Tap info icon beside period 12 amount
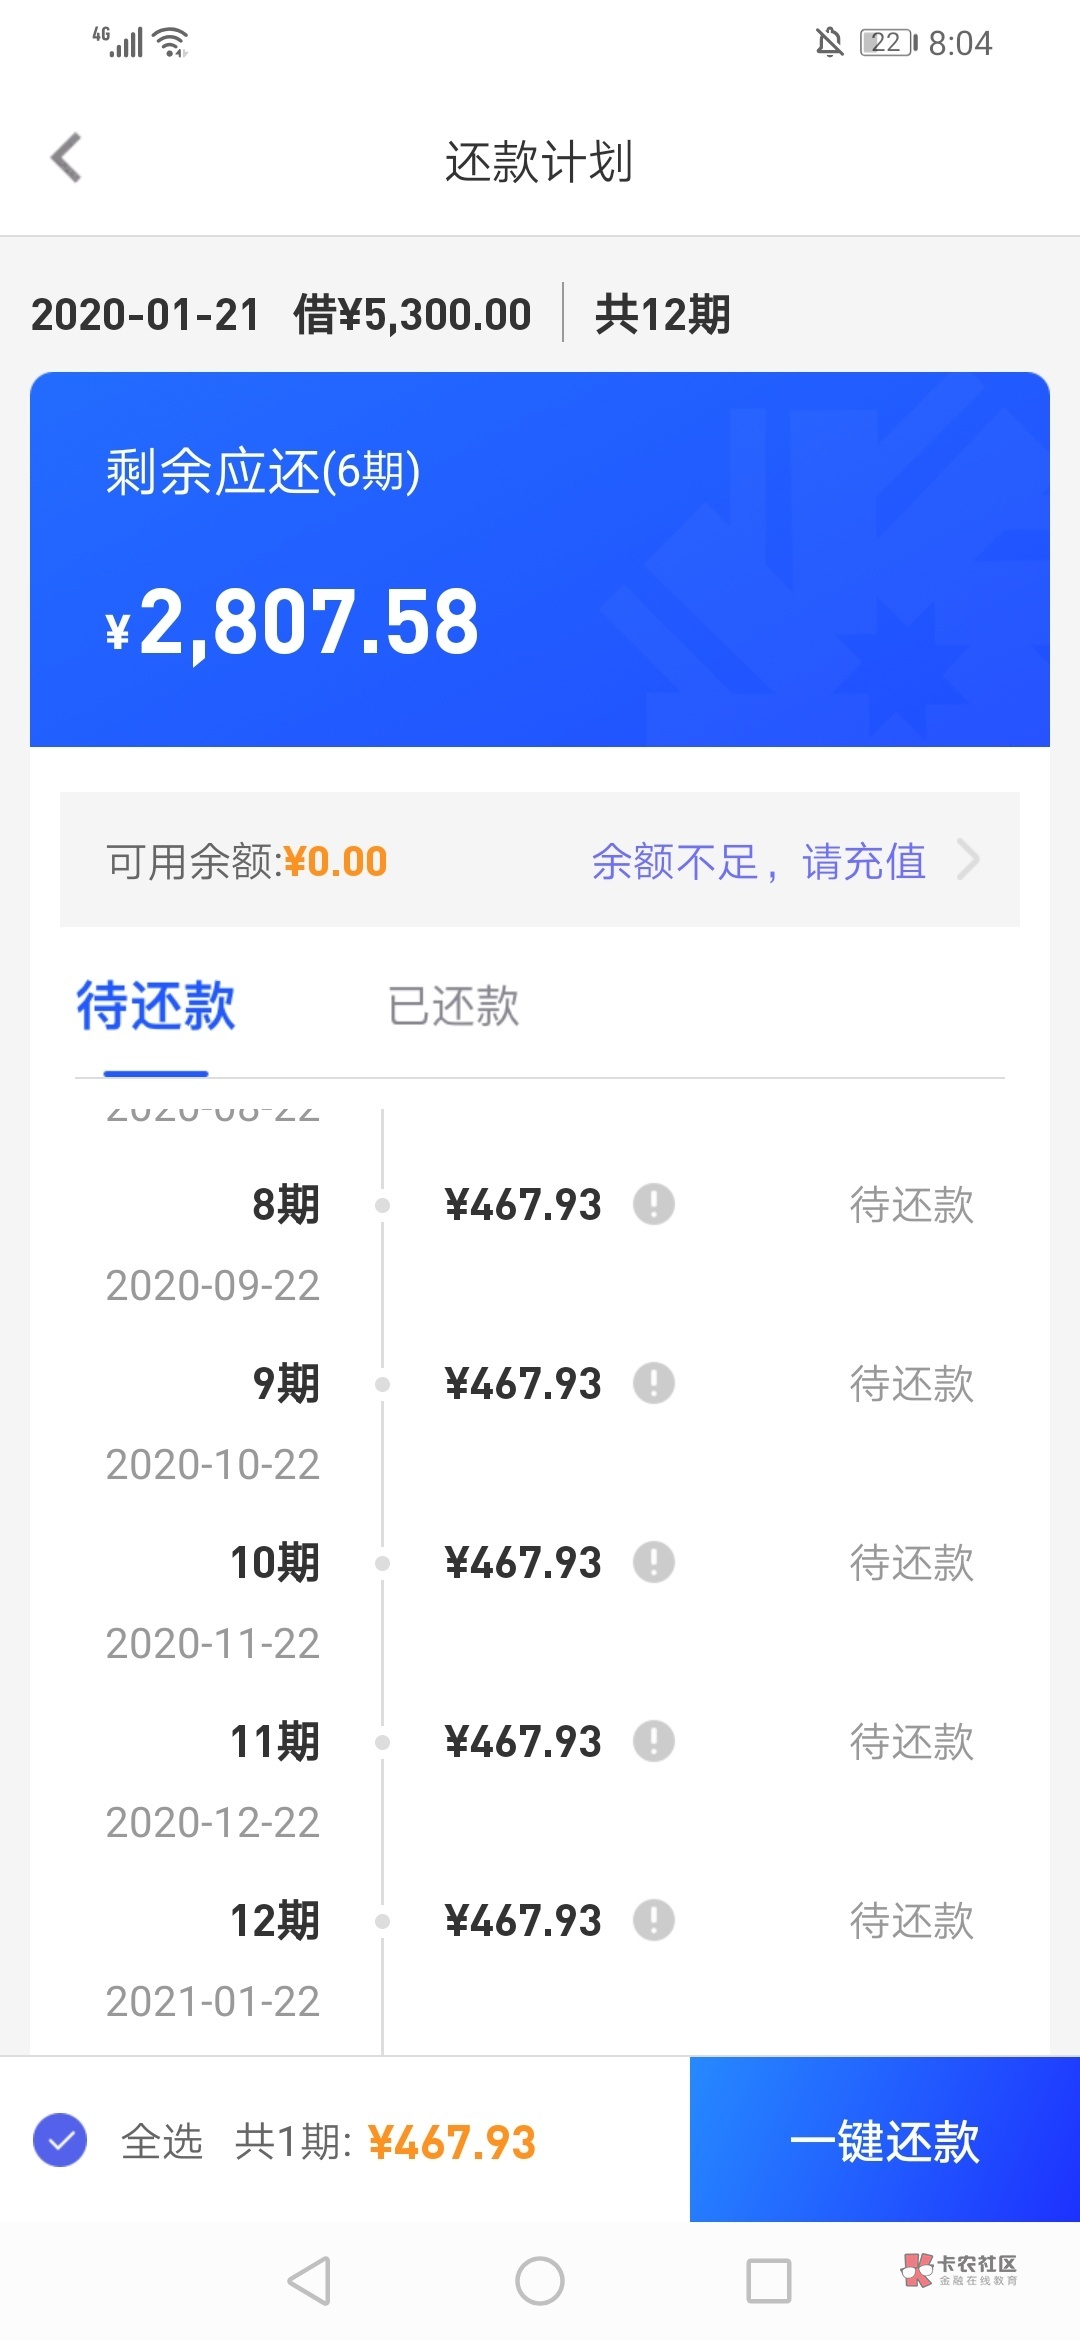This screenshot has height=2340, width=1080. click(654, 1920)
